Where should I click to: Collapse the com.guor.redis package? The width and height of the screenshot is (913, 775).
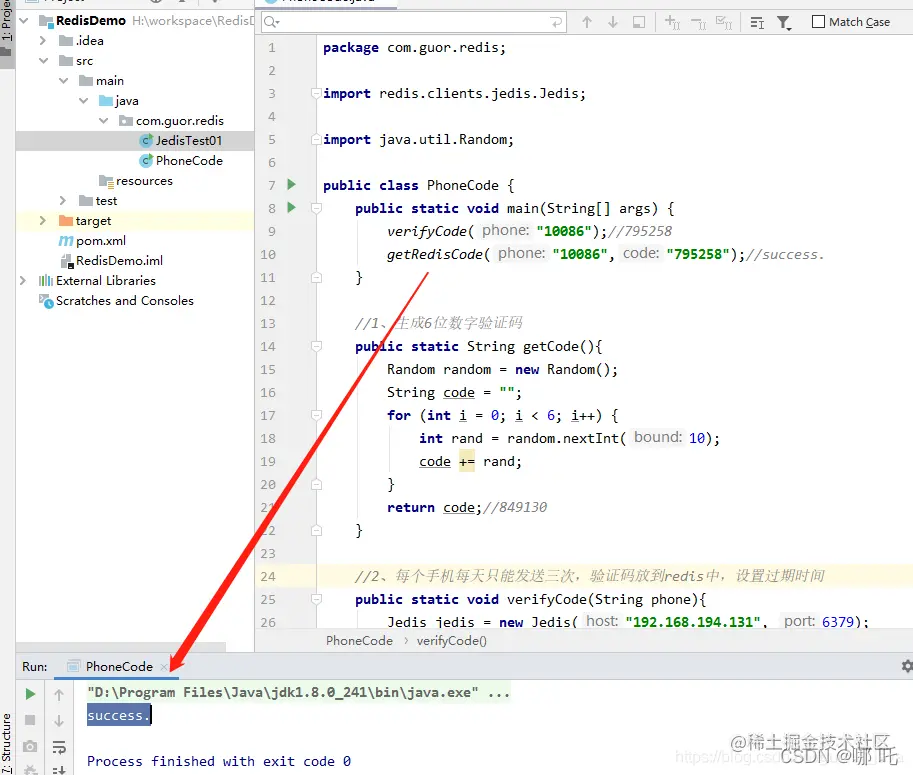(x=104, y=121)
